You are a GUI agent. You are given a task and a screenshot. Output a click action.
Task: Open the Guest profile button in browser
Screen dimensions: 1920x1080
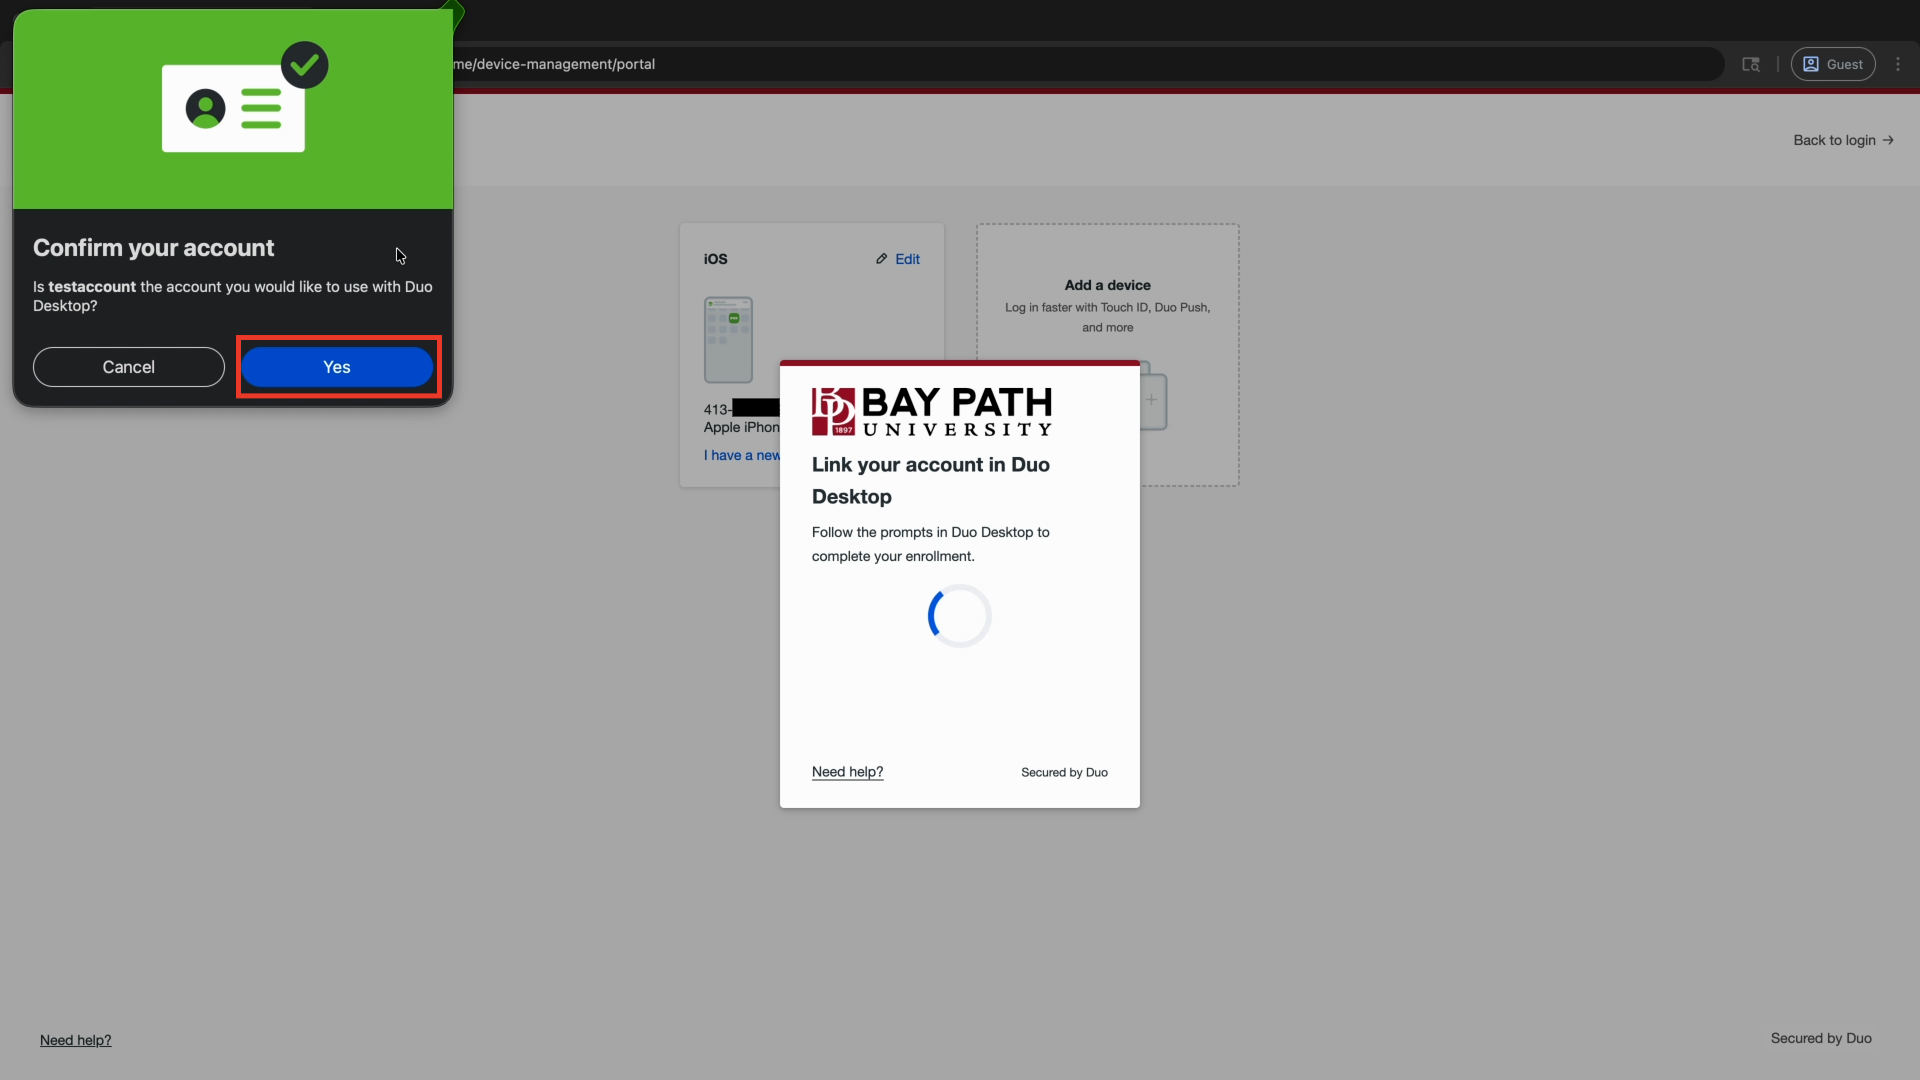1833,64
